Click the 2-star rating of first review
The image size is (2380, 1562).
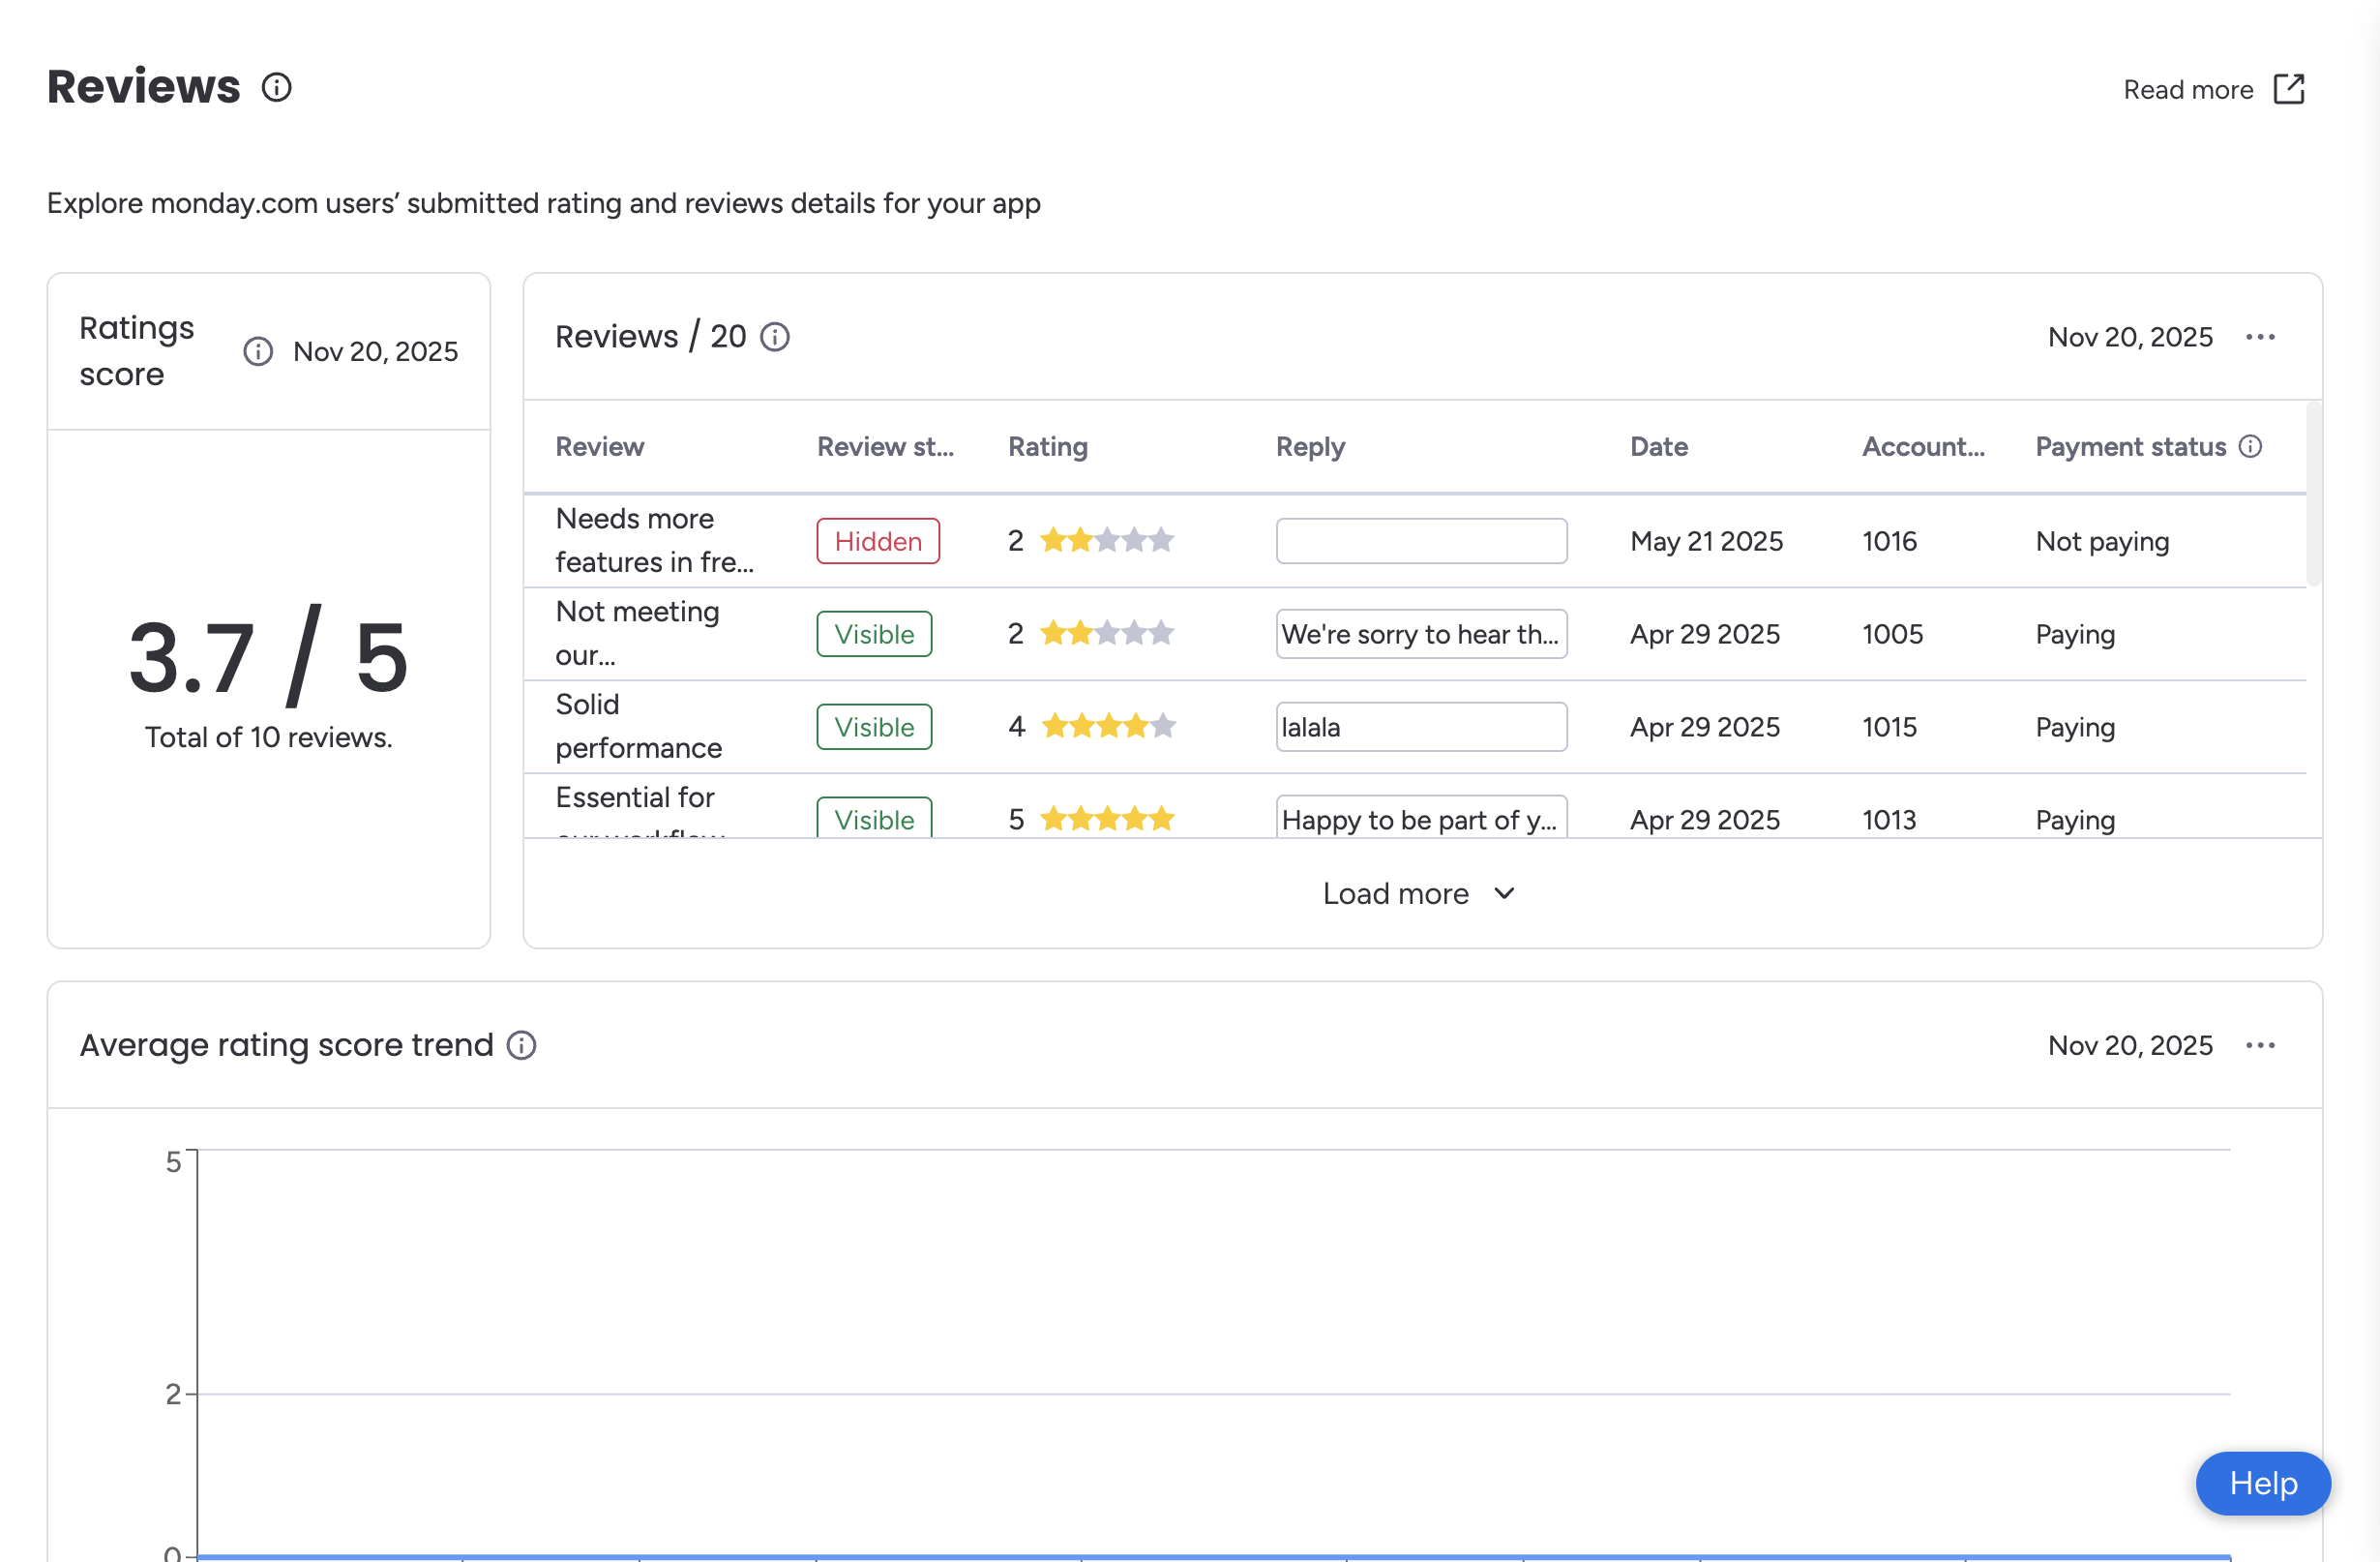pos(1105,541)
